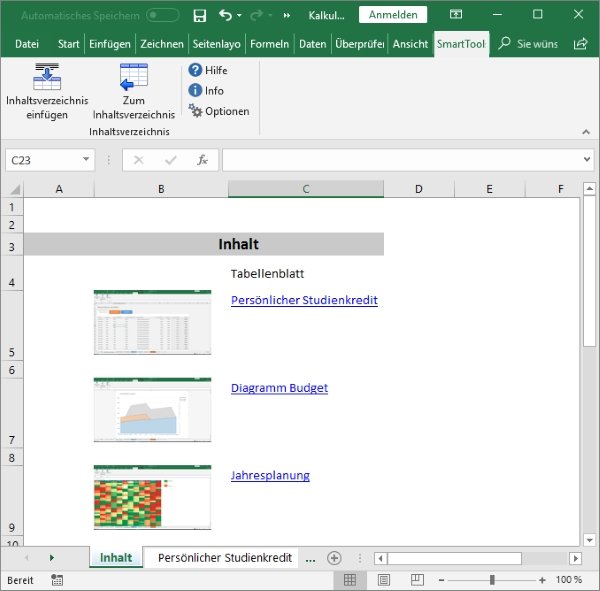Select column C header

tap(306, 189)
